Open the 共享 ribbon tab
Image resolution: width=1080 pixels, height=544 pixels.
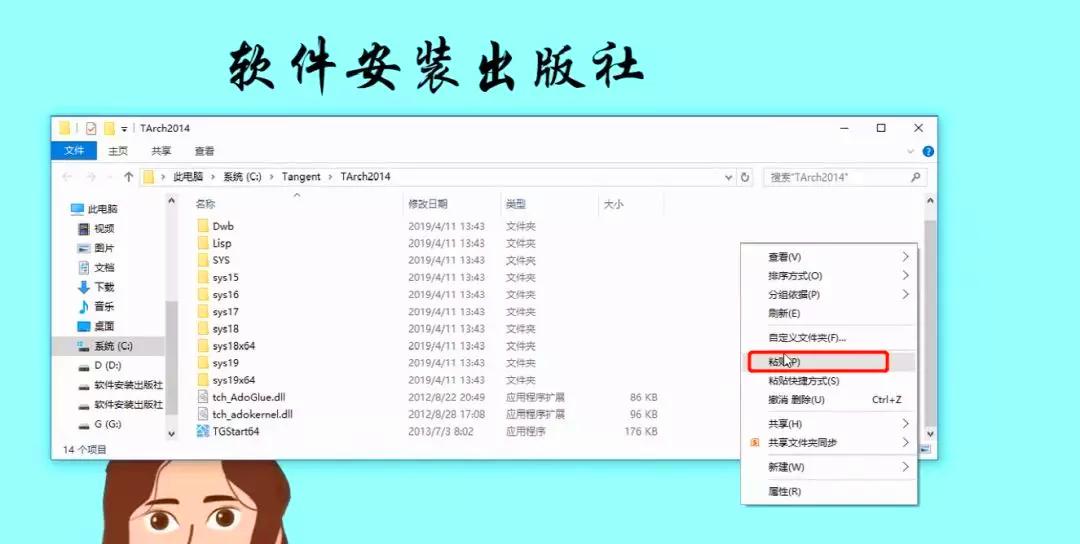pyautogui.click(x=161, y=151)
